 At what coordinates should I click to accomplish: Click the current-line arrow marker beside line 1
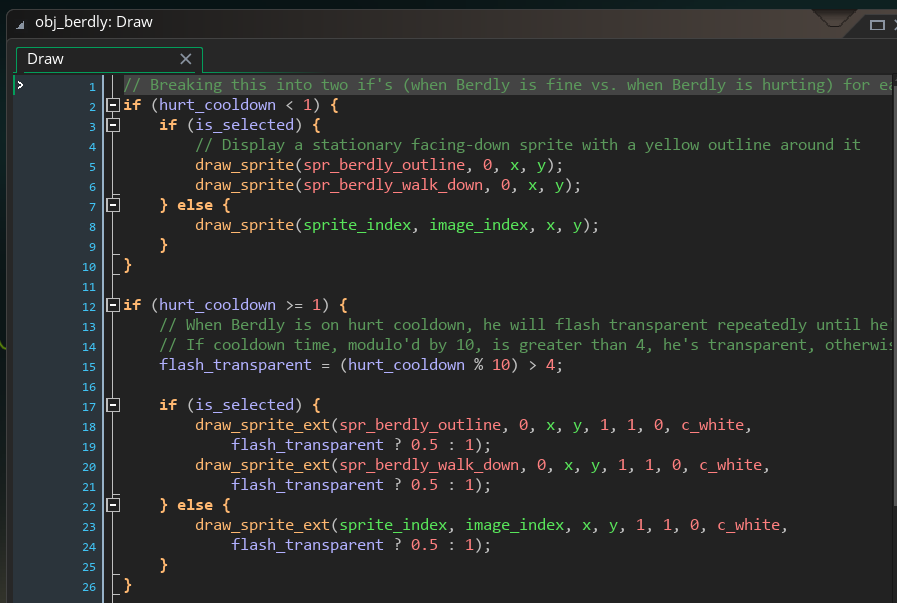20,85
